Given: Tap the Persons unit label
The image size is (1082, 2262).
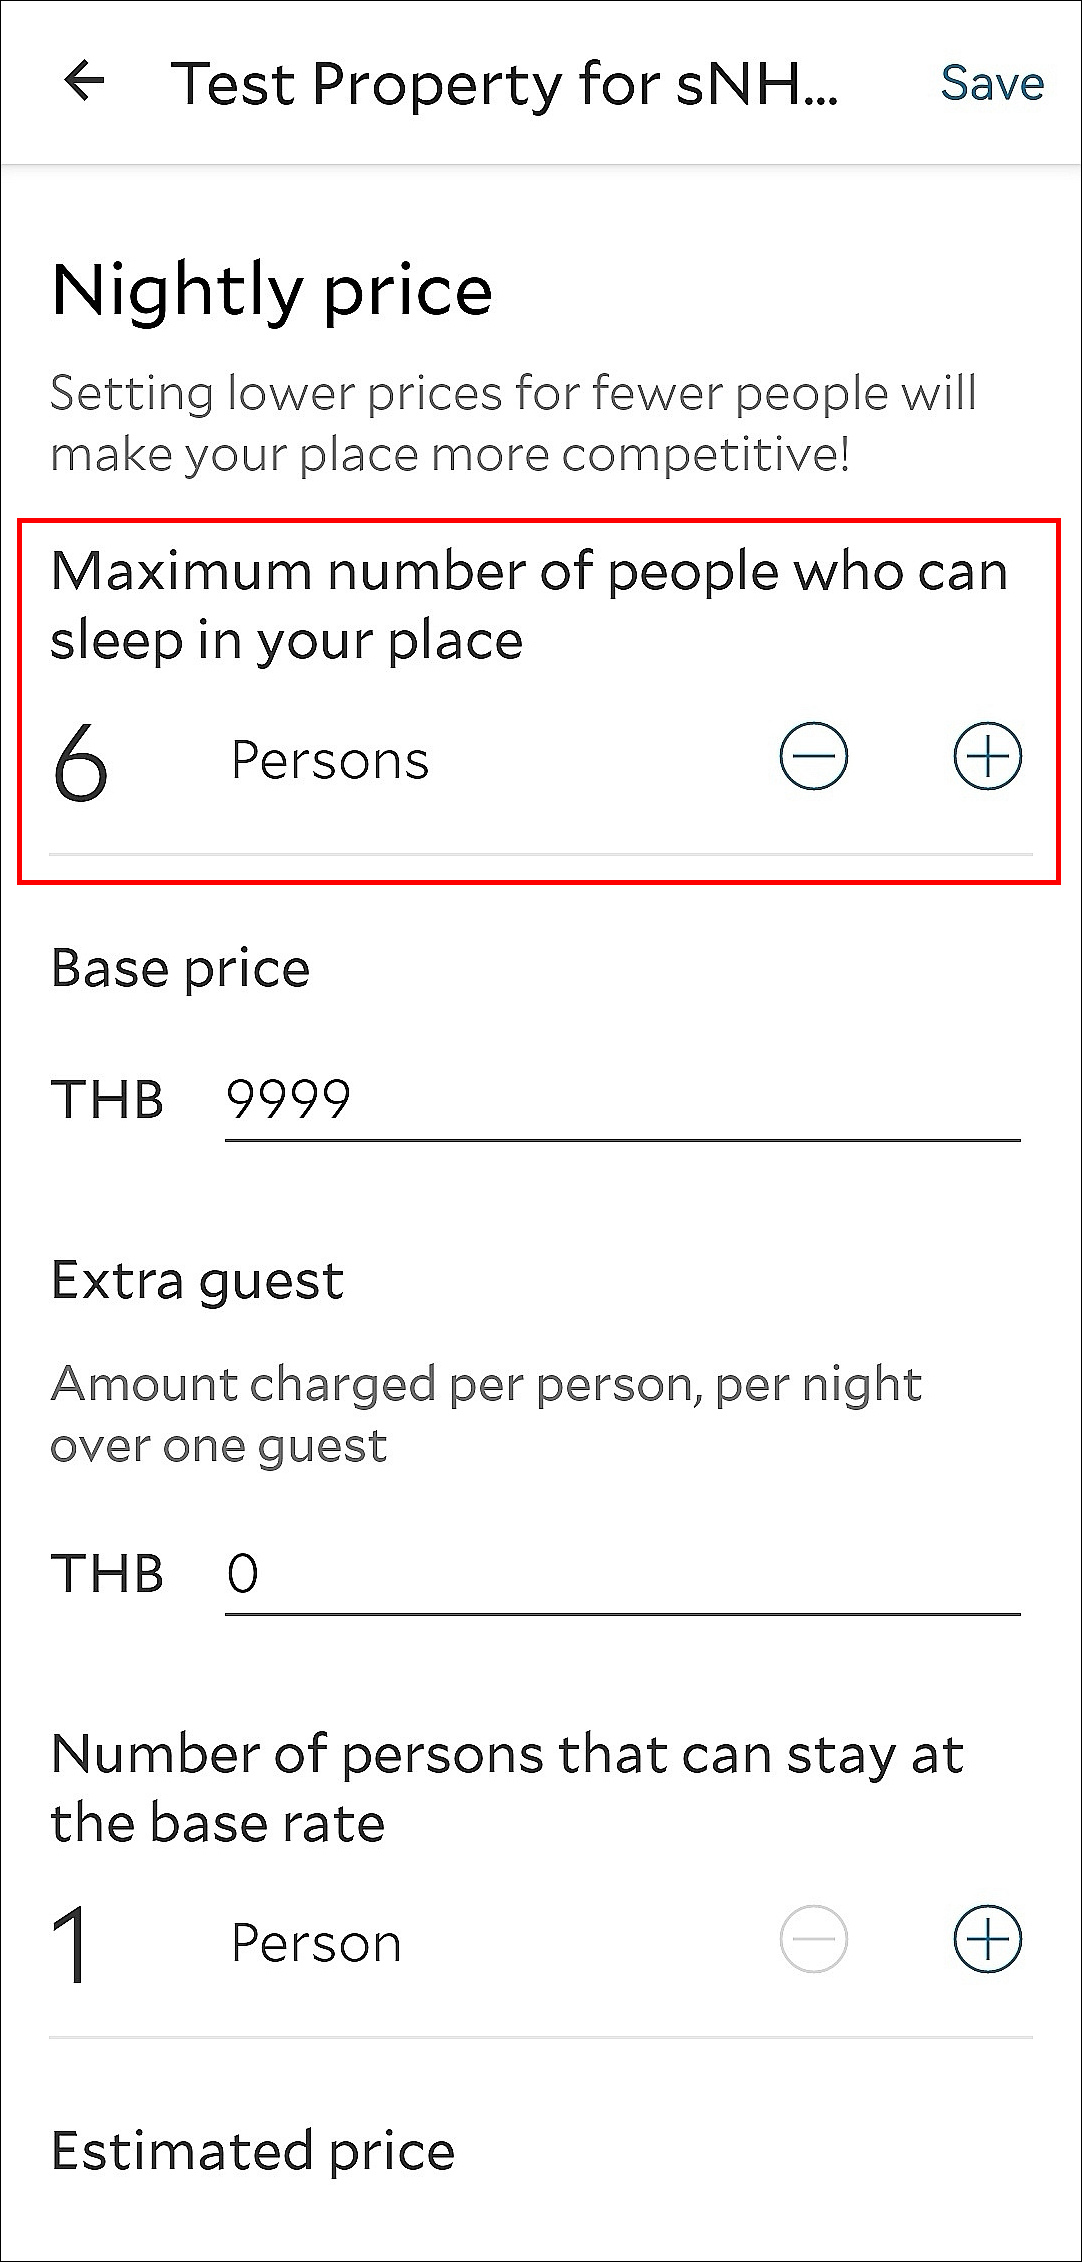Looking at the screenshot, I should [330, 760].
